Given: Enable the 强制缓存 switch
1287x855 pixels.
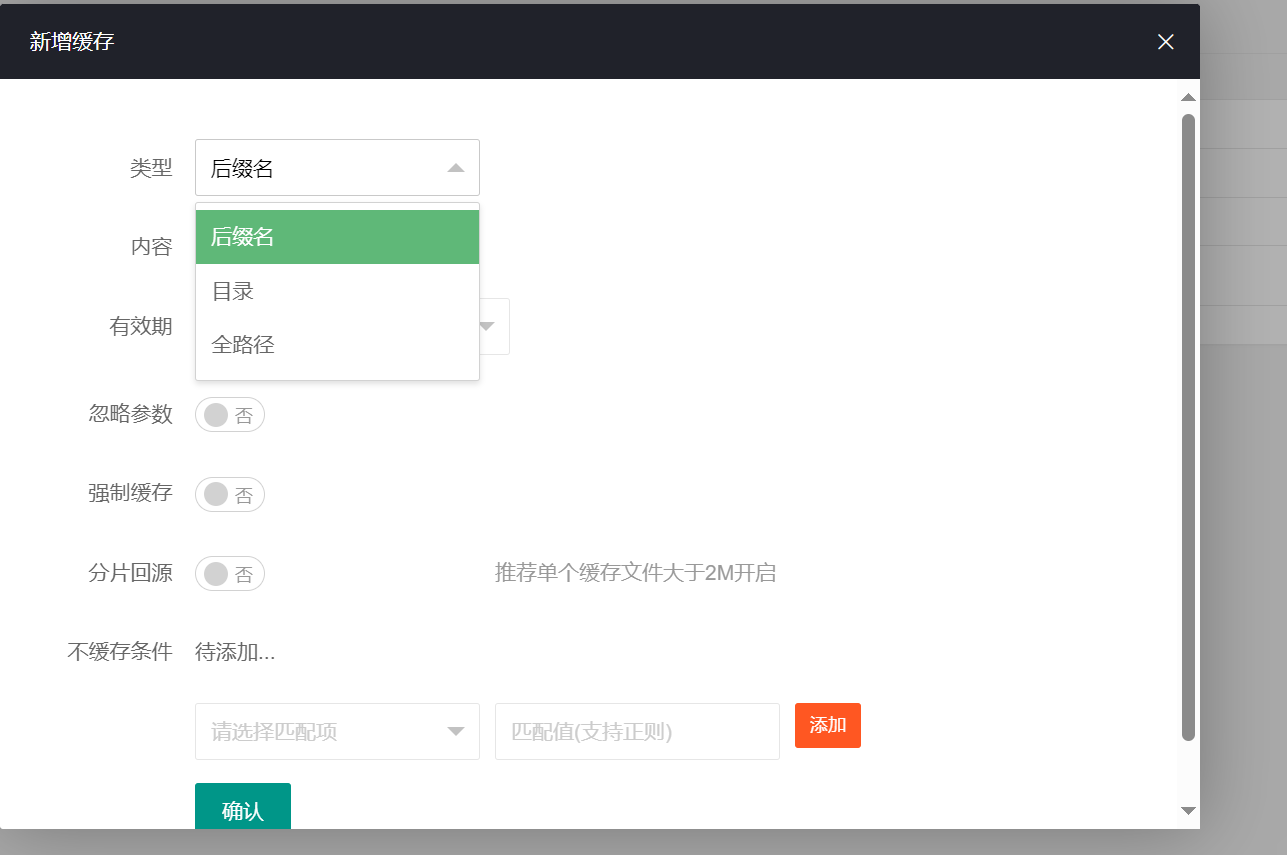Looking at the screenshot, I should pyautogui.click(x=229, y=494).
